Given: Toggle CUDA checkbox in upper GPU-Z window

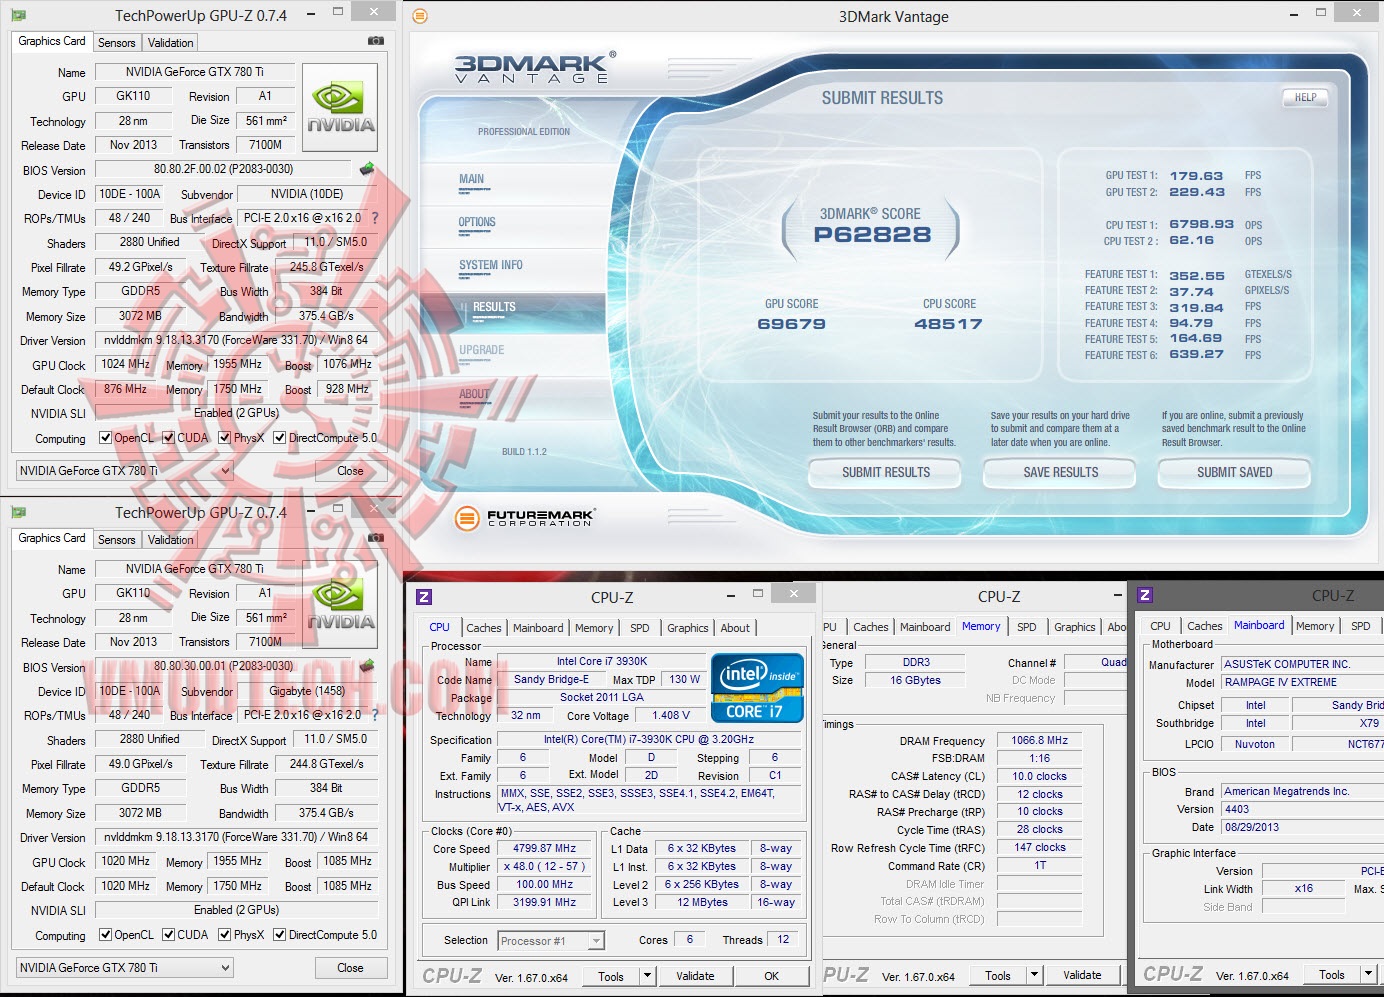Looking at the screenshot, I should 168,438.
